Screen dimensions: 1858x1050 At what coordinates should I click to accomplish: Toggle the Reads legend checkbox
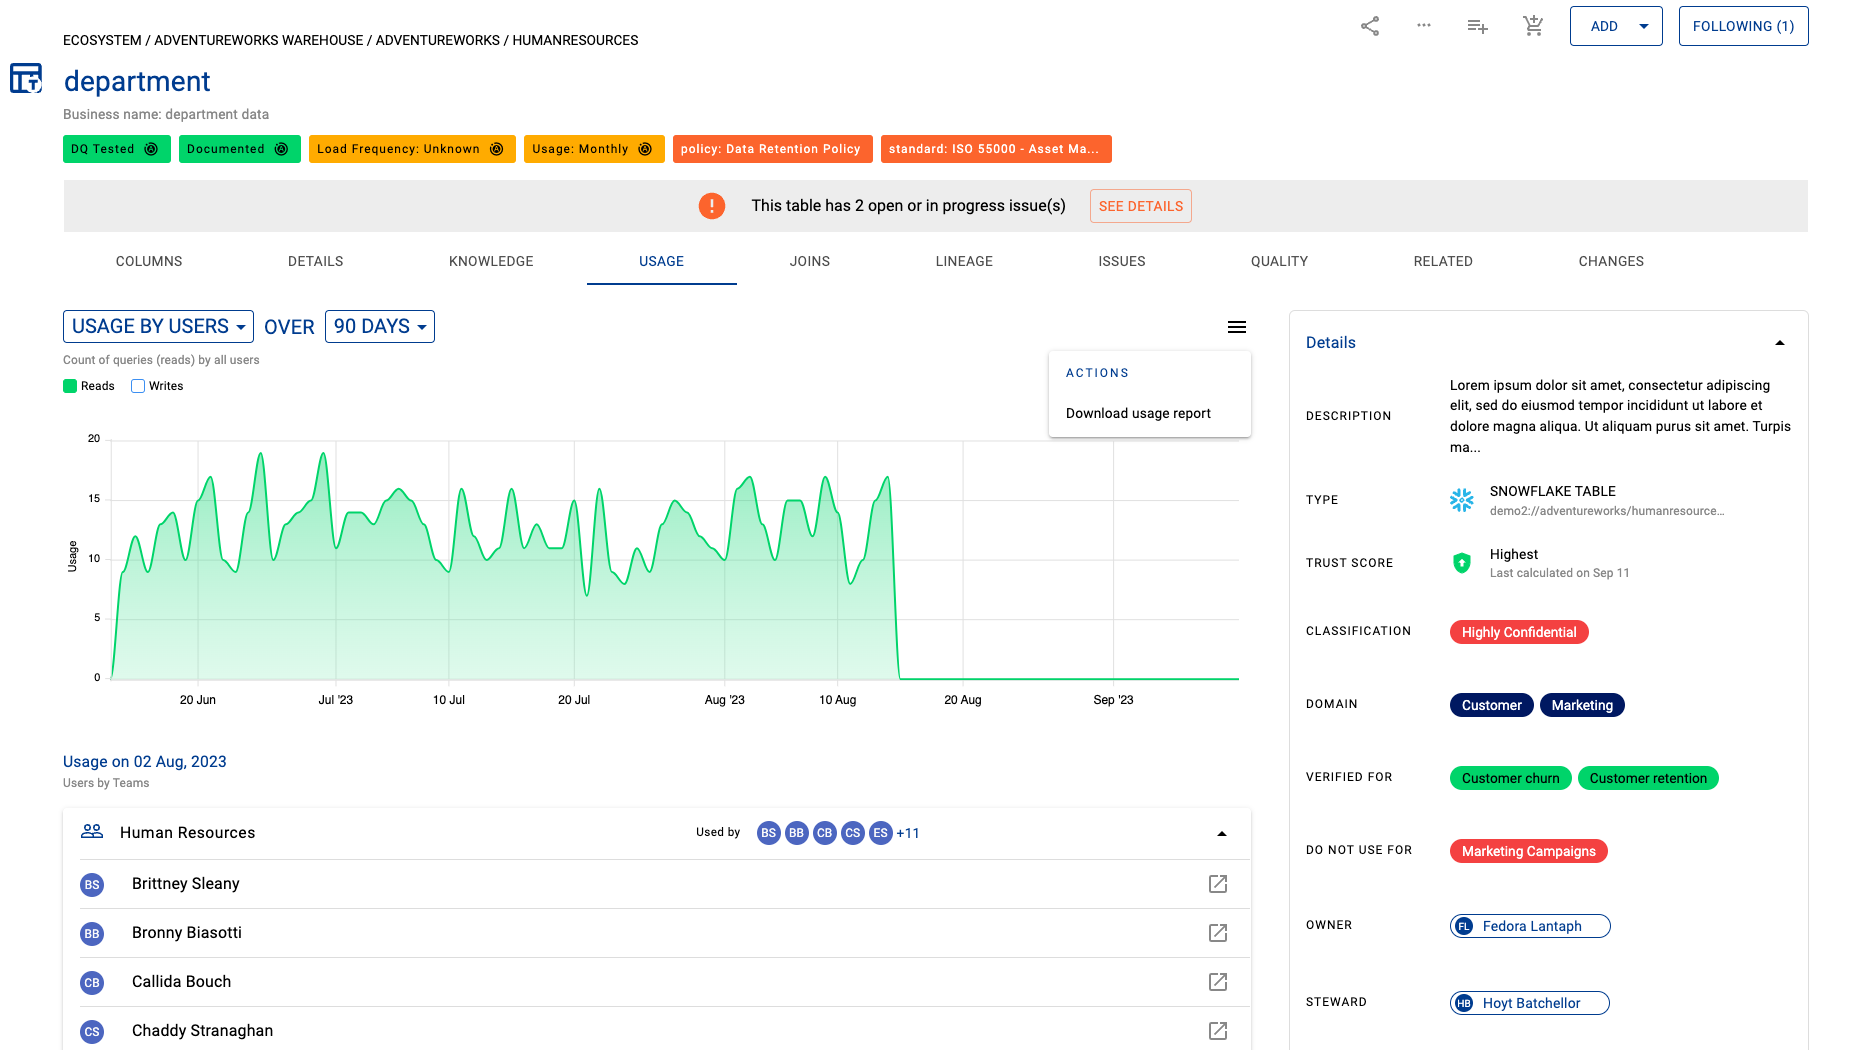(x=70, y=386)
